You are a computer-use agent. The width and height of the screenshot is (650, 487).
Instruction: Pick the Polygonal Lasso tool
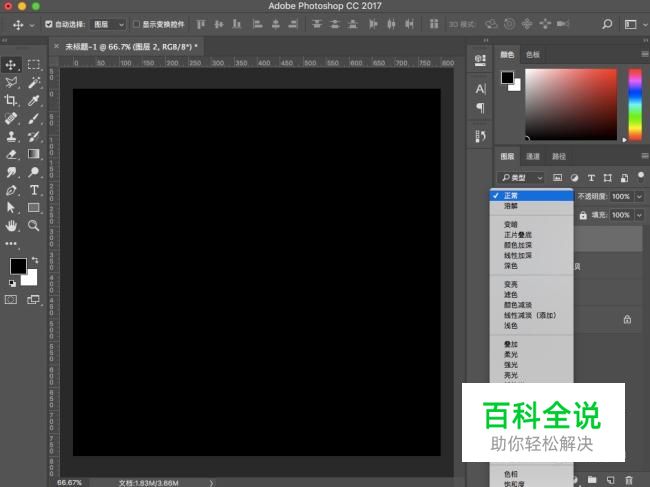tap(11, 82)
